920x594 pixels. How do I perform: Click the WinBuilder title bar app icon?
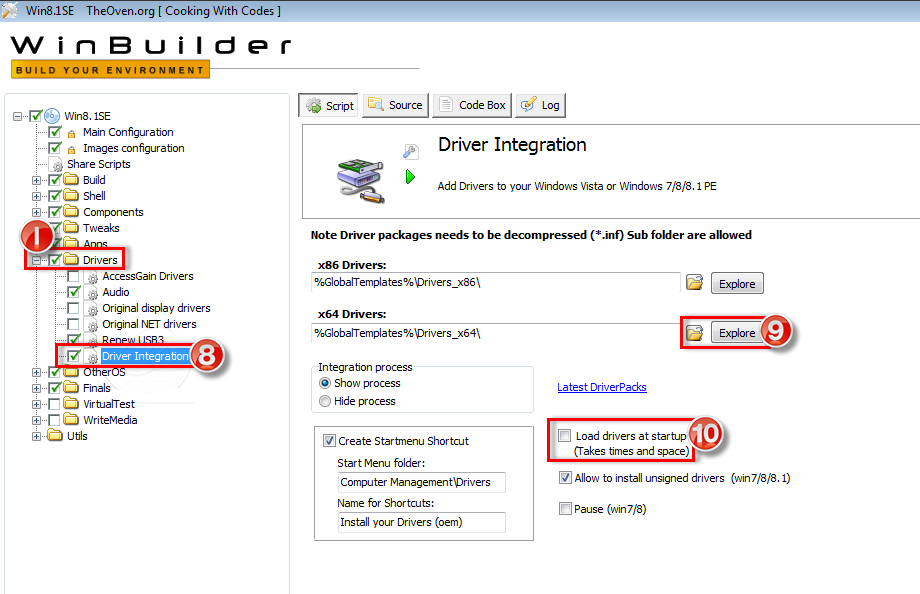[9, 10]
